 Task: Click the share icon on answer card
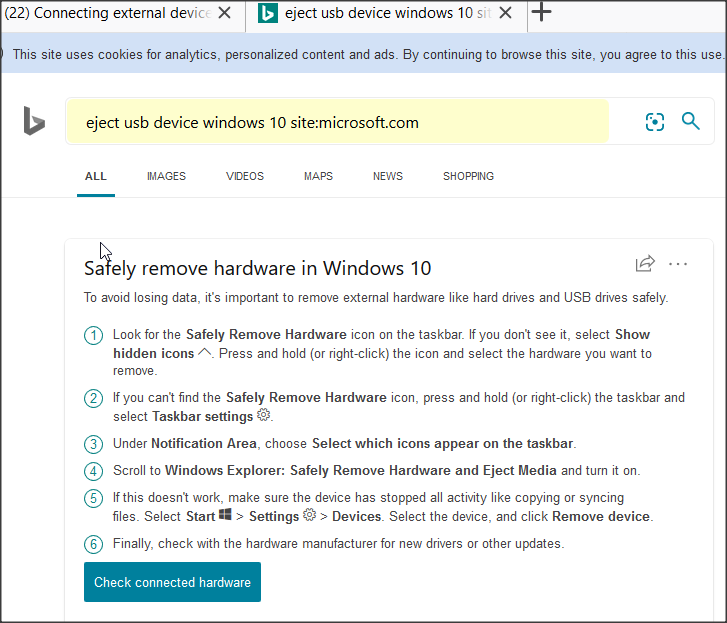click(645, 263)
